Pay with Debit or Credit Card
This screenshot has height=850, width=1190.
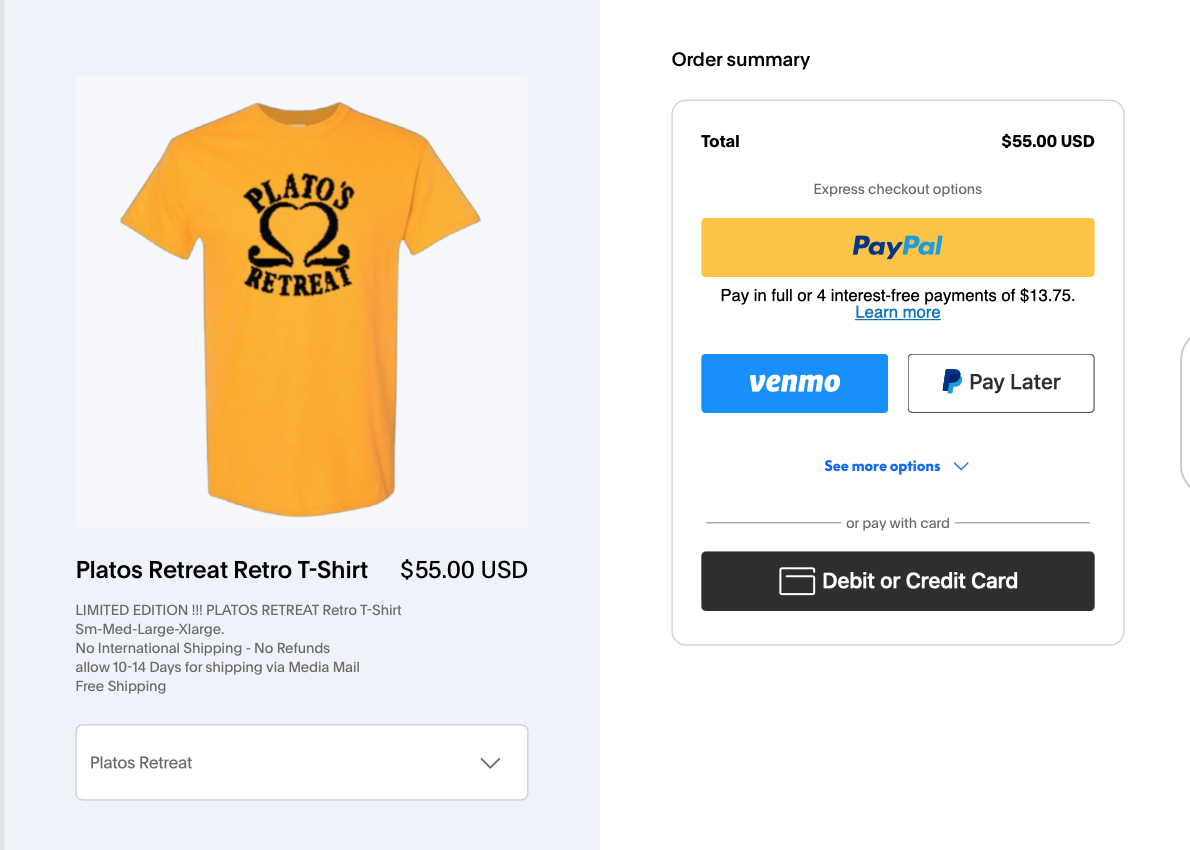897,581
